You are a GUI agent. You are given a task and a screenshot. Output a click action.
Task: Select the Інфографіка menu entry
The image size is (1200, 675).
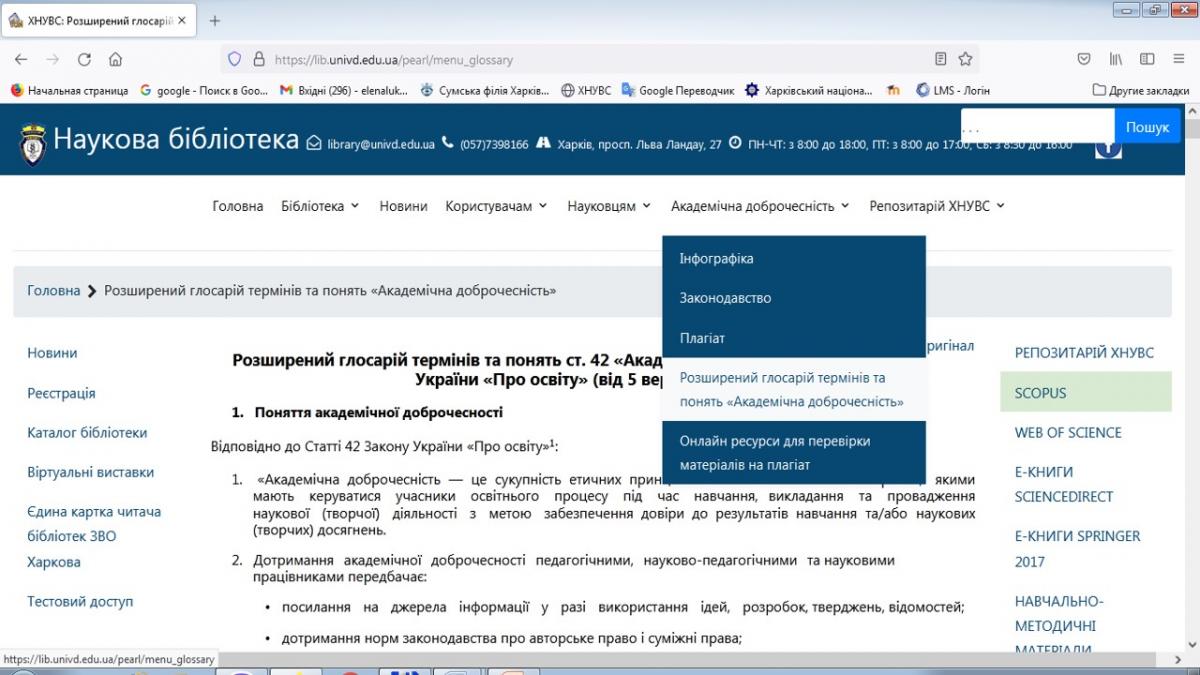716,258
